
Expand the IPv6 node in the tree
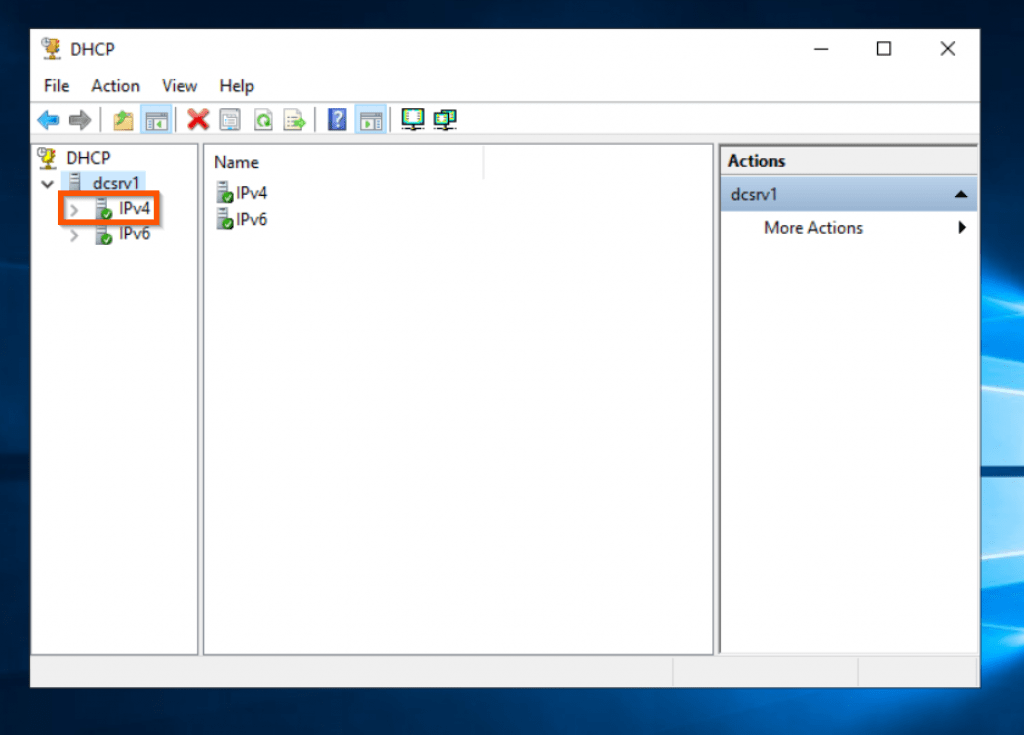[72, 234]
